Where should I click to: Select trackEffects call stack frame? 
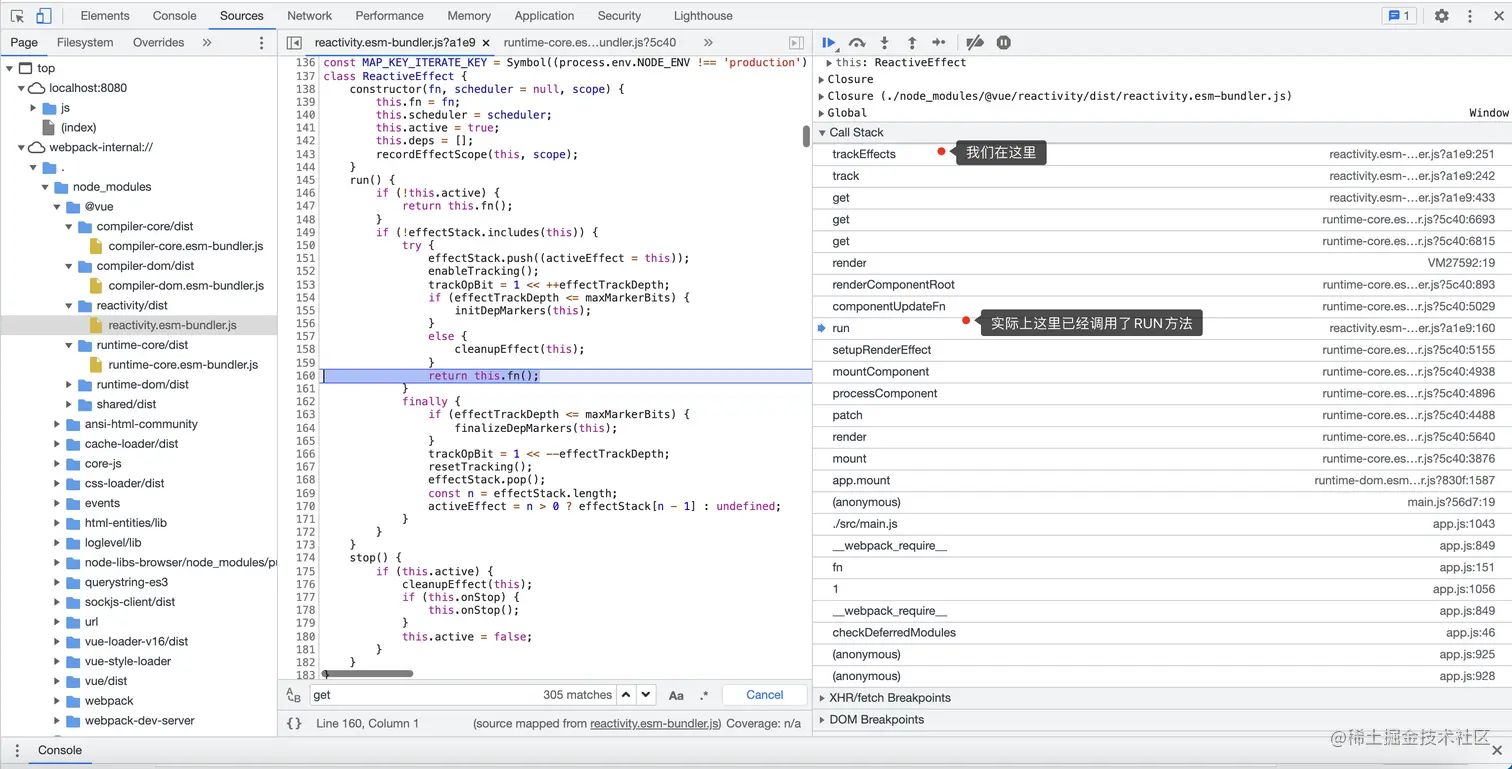(1162, 154)
